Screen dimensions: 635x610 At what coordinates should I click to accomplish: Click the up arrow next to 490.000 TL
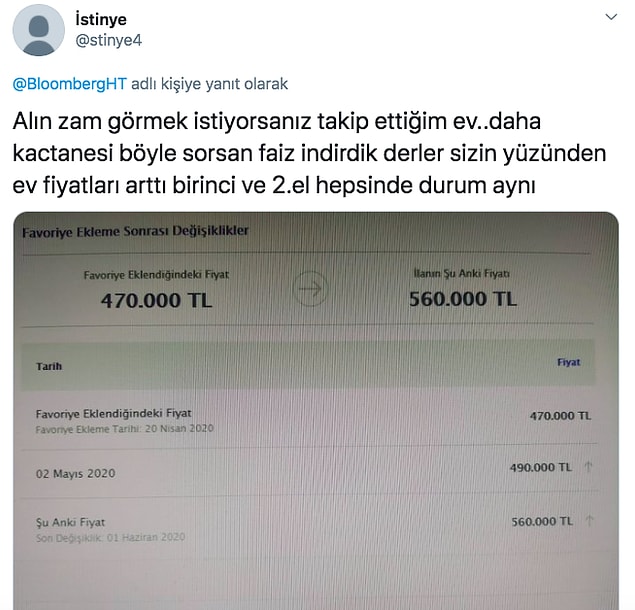tap(588, 467)
